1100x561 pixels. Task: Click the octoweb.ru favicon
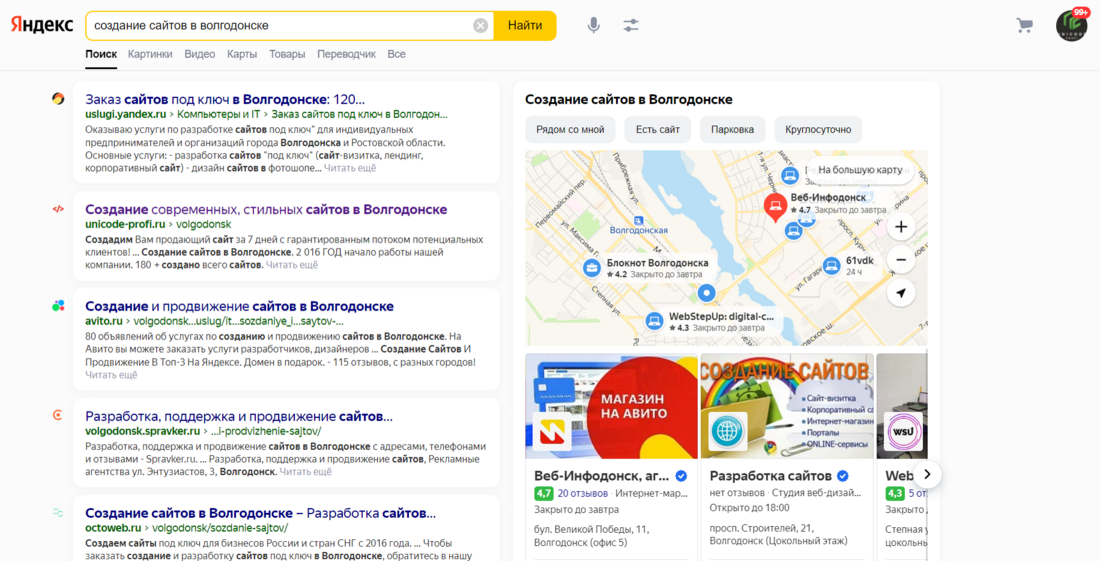click(58, 513)
